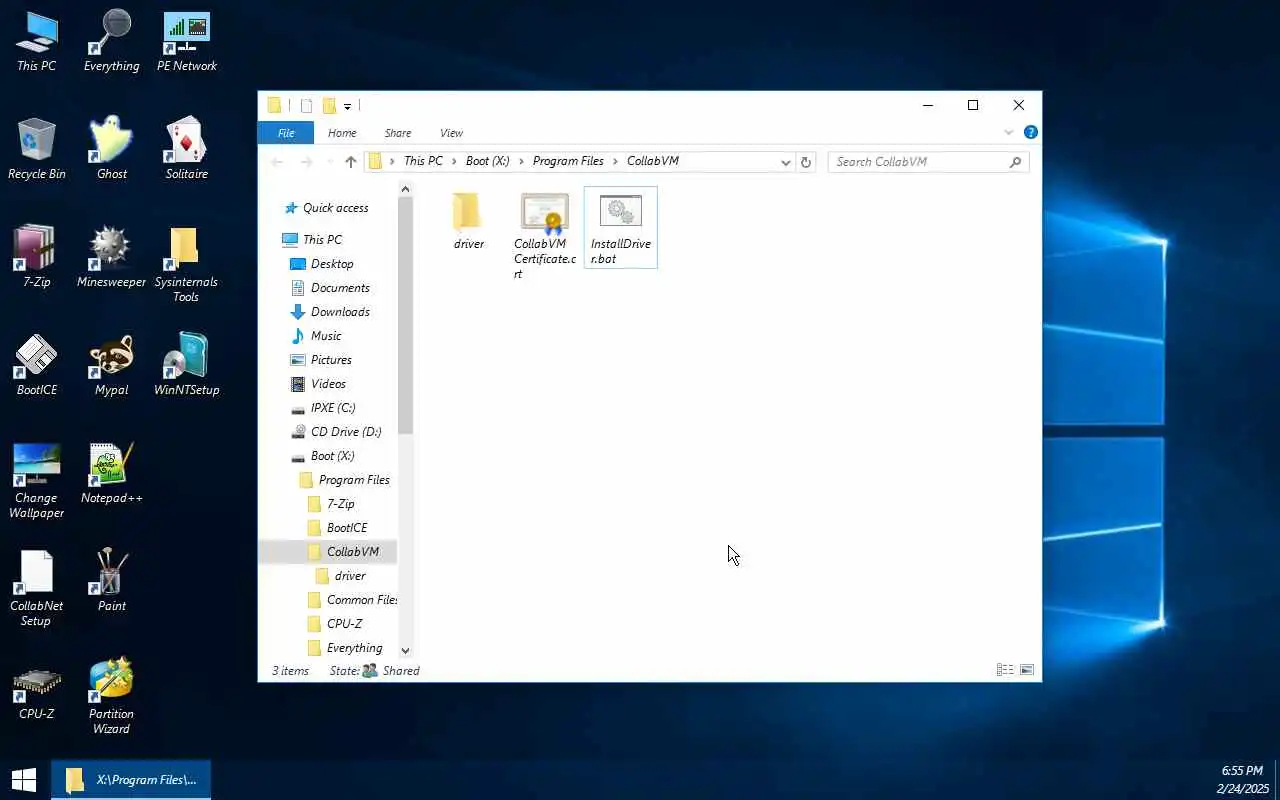The height and width of the screenshot is (800, 1280).
Task: Launch the Everything search shortcut
Action: coord(111,42)
